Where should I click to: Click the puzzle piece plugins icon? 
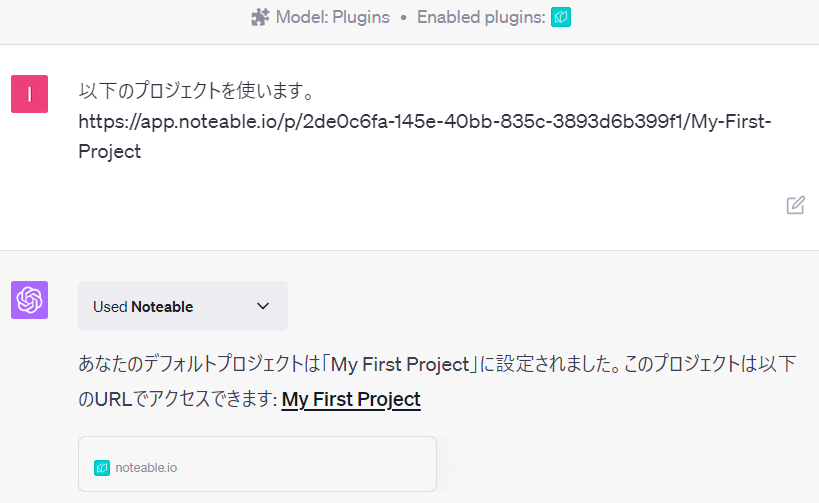coord(260,17)
